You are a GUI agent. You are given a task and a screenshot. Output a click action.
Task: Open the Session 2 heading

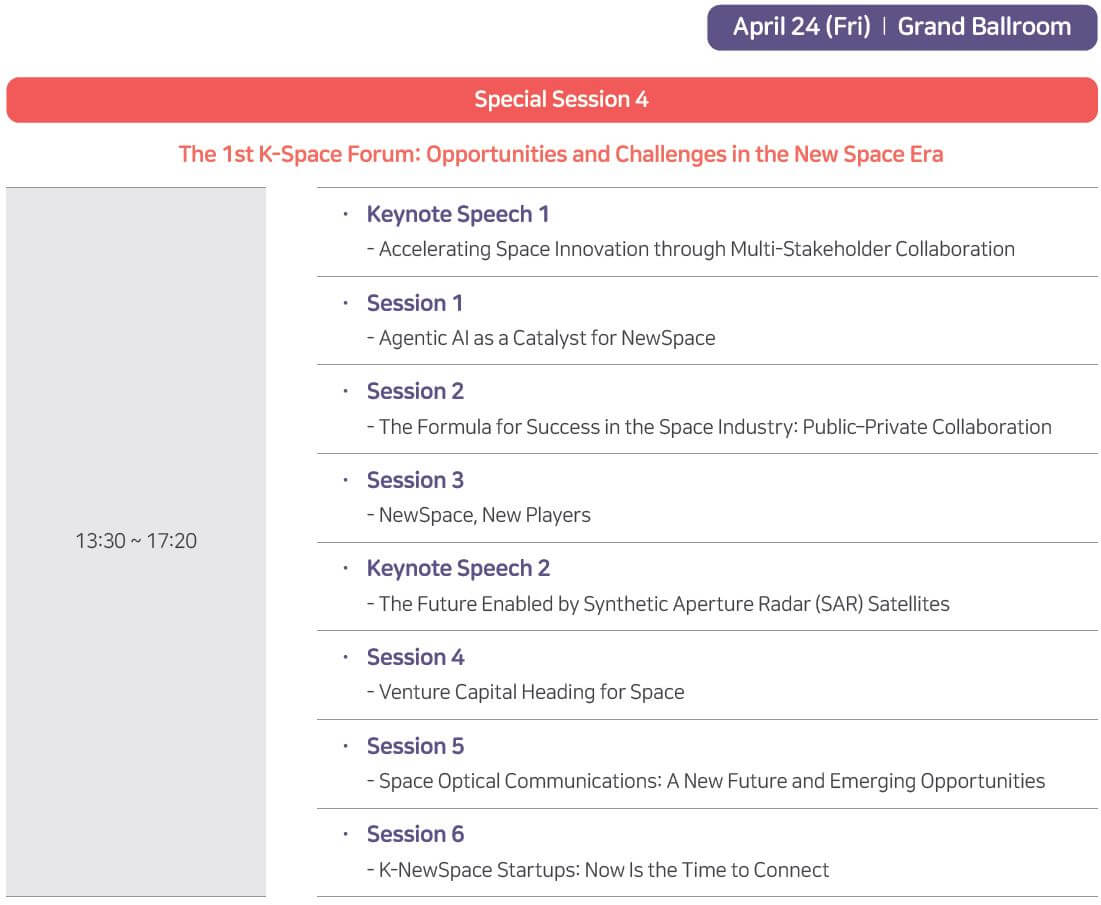415,391
